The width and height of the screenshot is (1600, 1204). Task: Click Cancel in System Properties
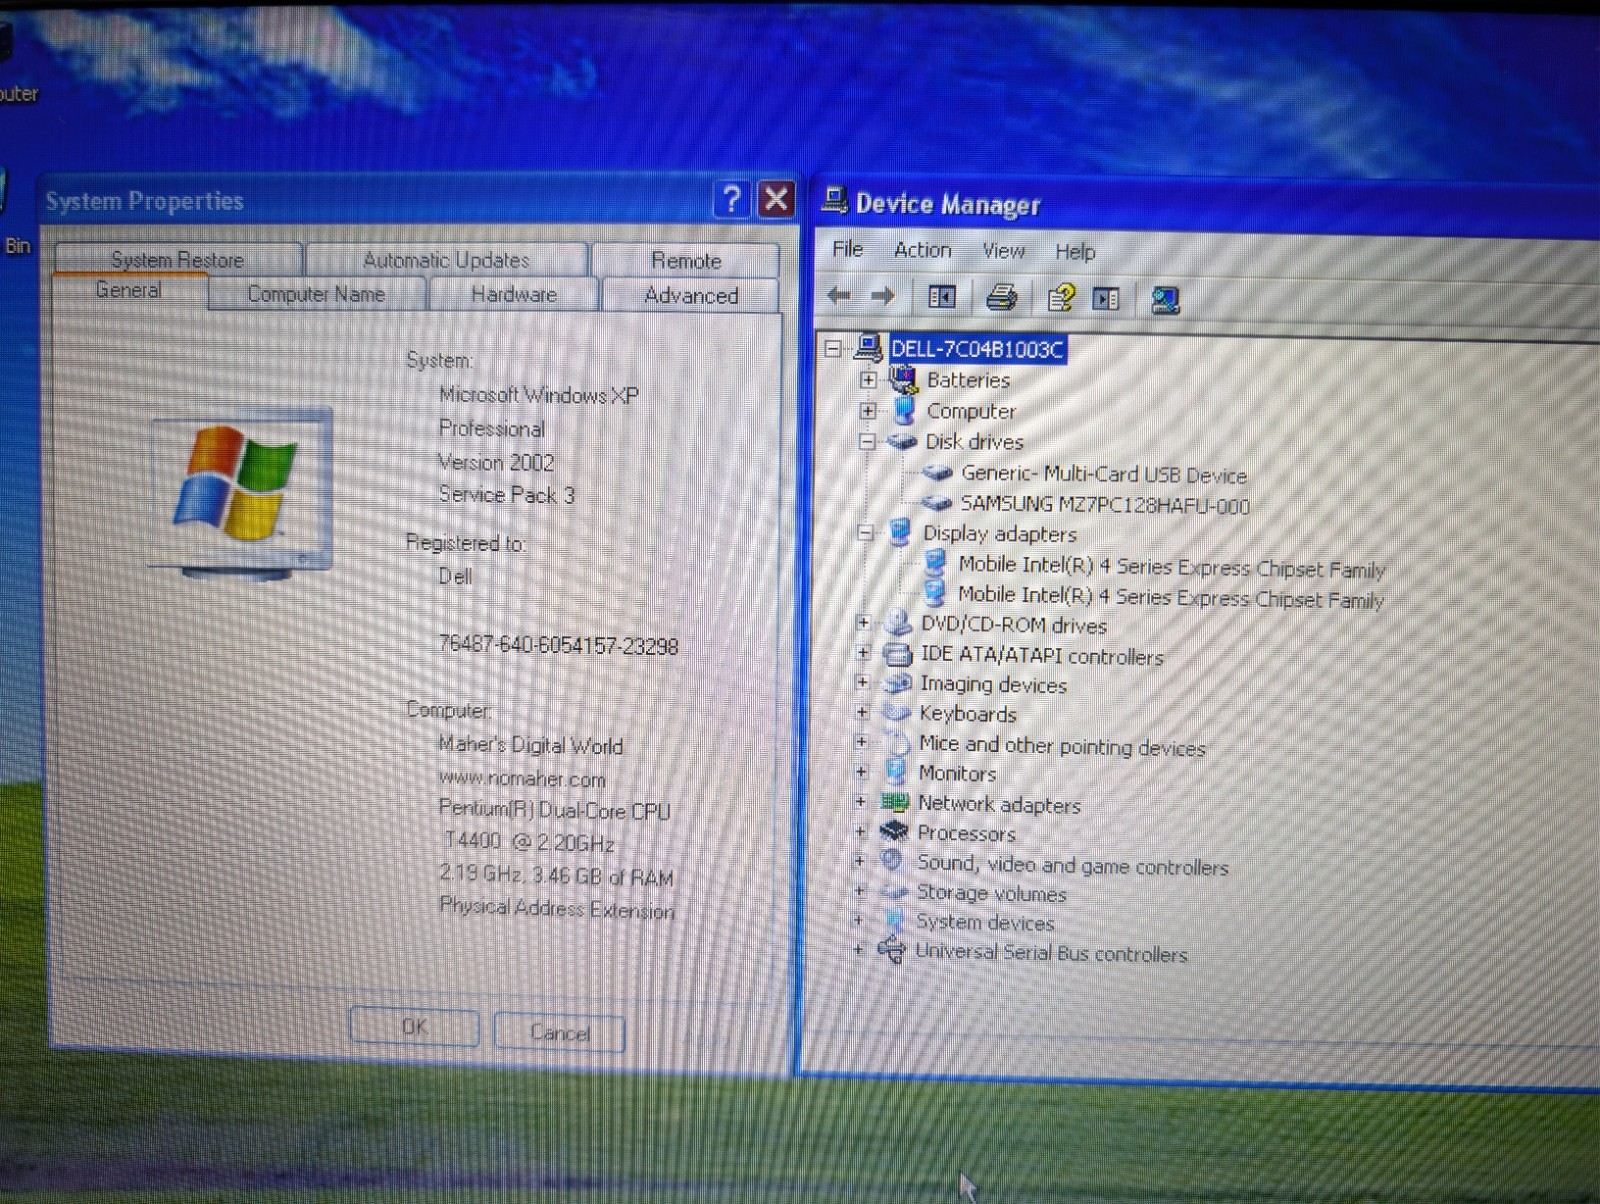pyautogui.click(x=560, y=1032)
